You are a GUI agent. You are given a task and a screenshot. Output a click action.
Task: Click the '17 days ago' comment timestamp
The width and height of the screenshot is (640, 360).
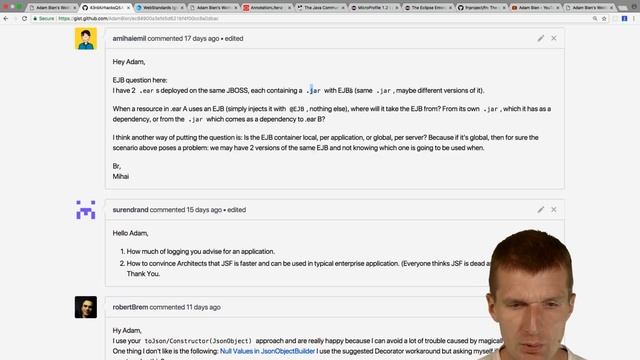pyautogui.click(x=202, y=38)
